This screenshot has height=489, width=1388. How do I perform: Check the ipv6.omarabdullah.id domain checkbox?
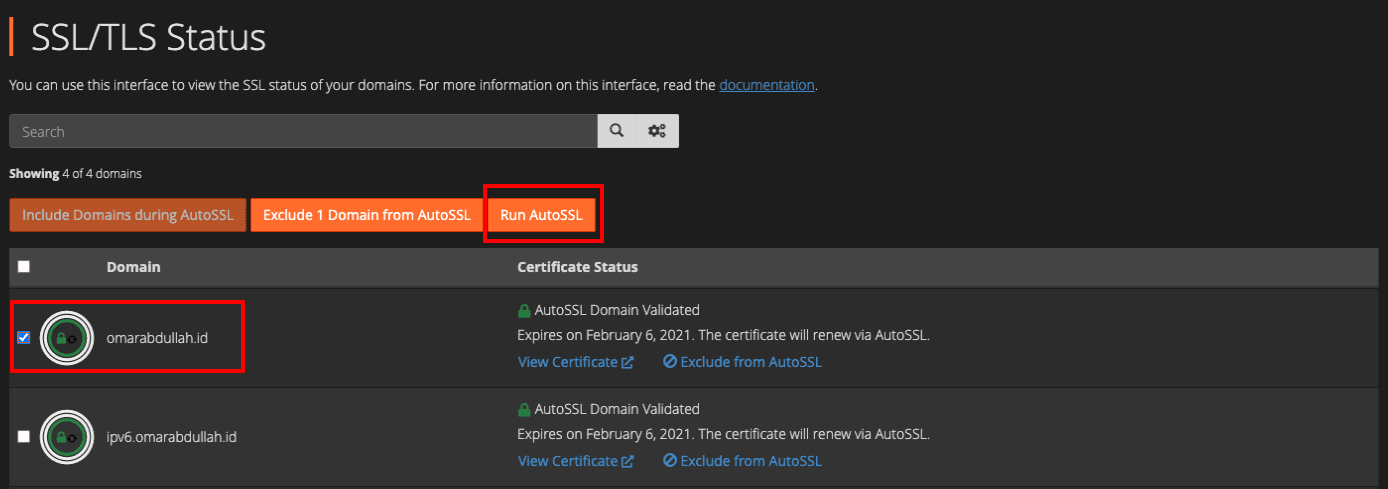24,437
